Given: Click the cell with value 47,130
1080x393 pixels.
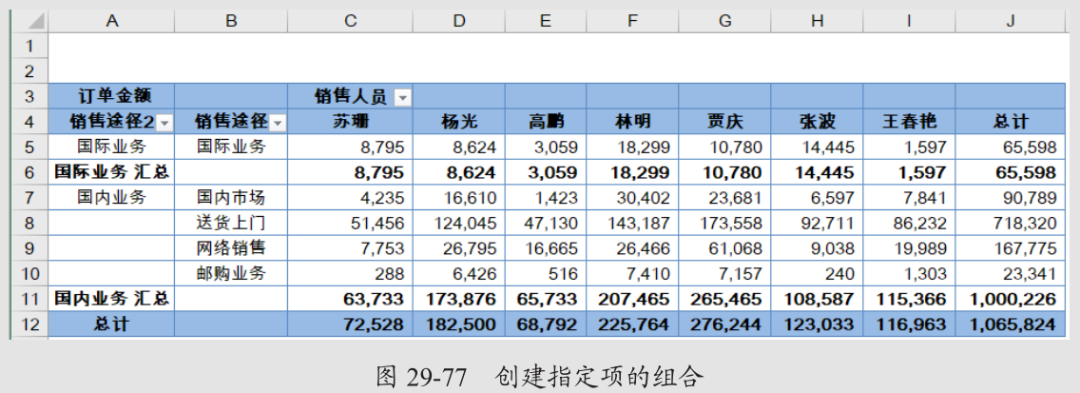Looking at the screenshot, I should coord(546,223).
